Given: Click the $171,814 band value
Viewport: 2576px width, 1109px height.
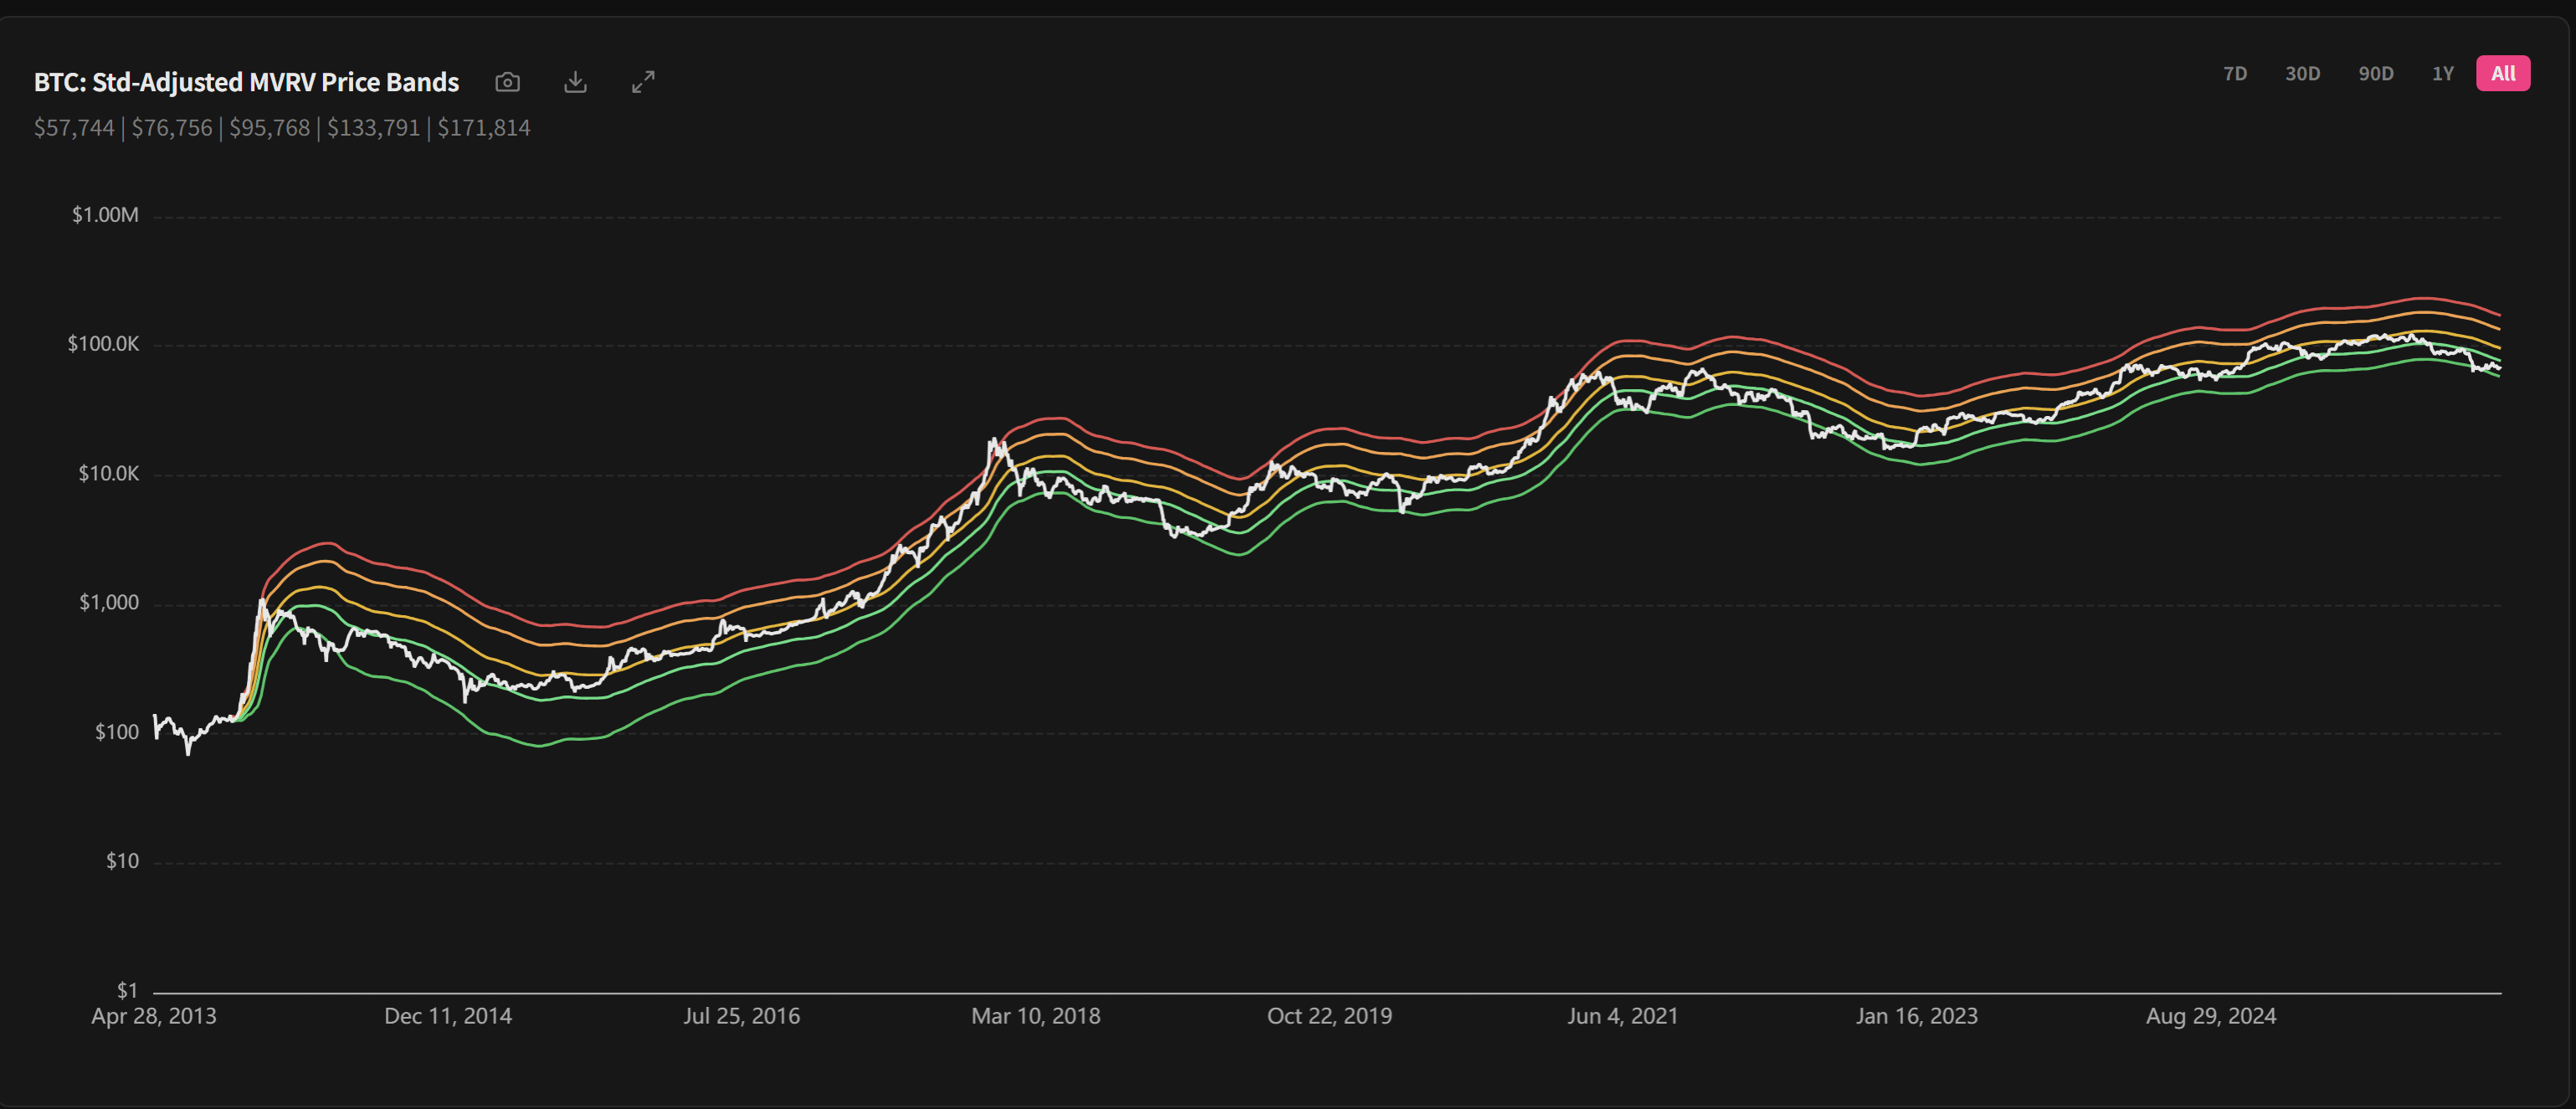Looking at the screenshot, I should [484, 128].
